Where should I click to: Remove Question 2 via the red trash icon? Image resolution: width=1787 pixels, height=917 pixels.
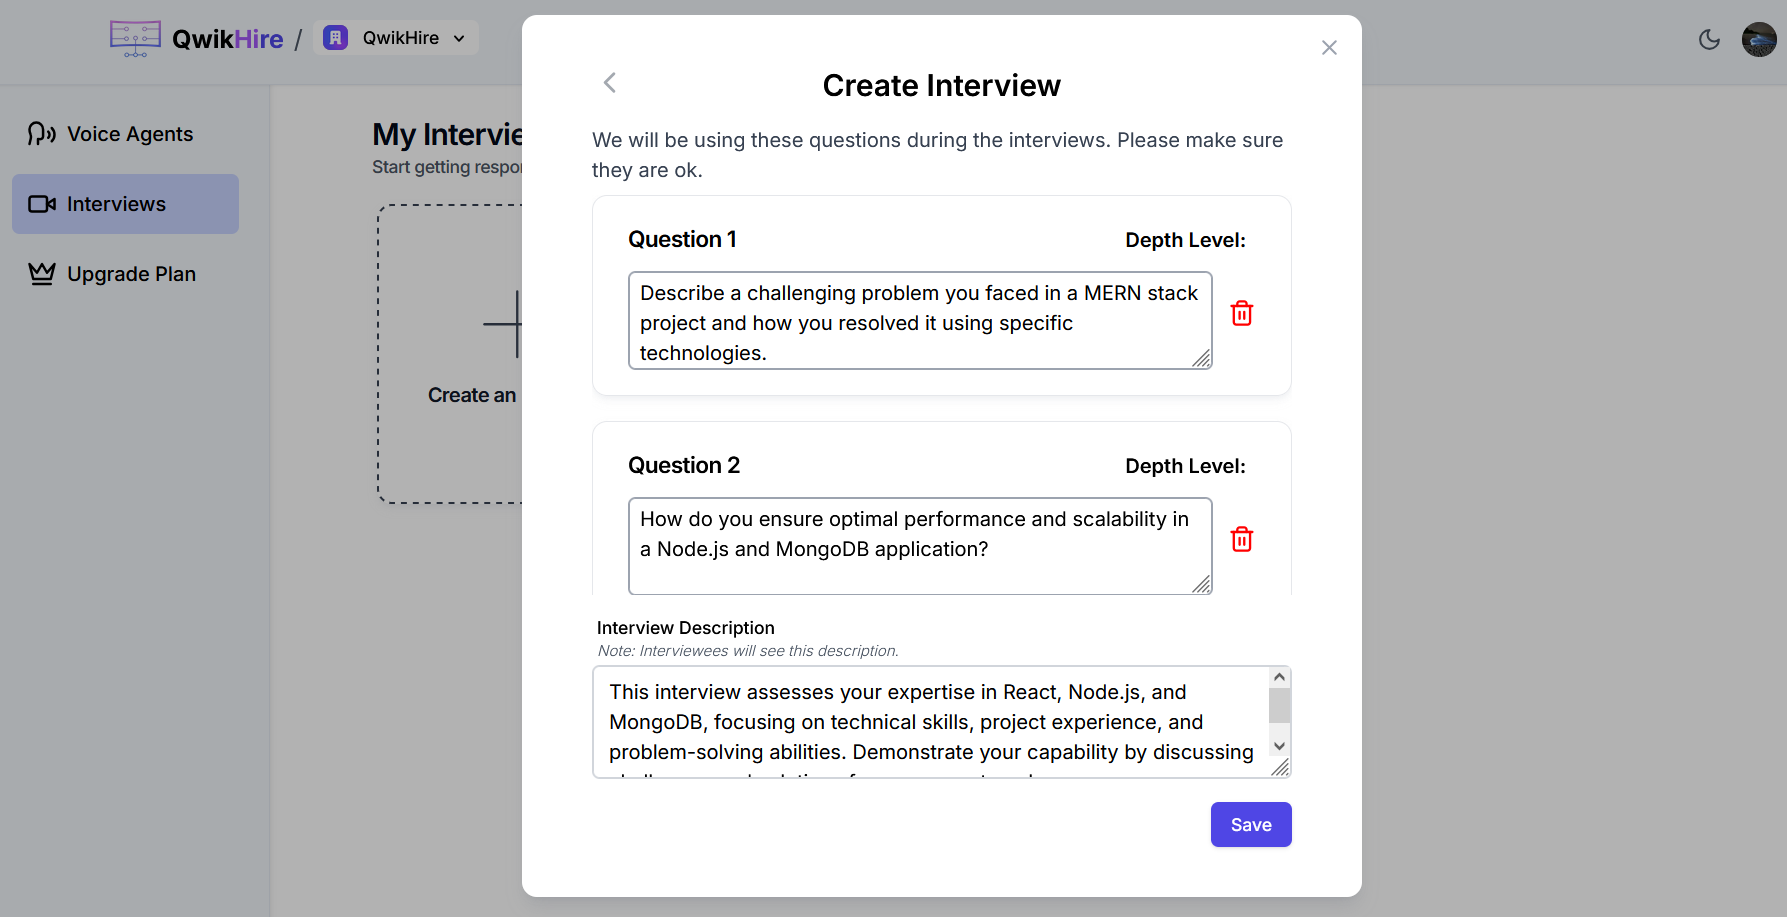pos(1241,538)
